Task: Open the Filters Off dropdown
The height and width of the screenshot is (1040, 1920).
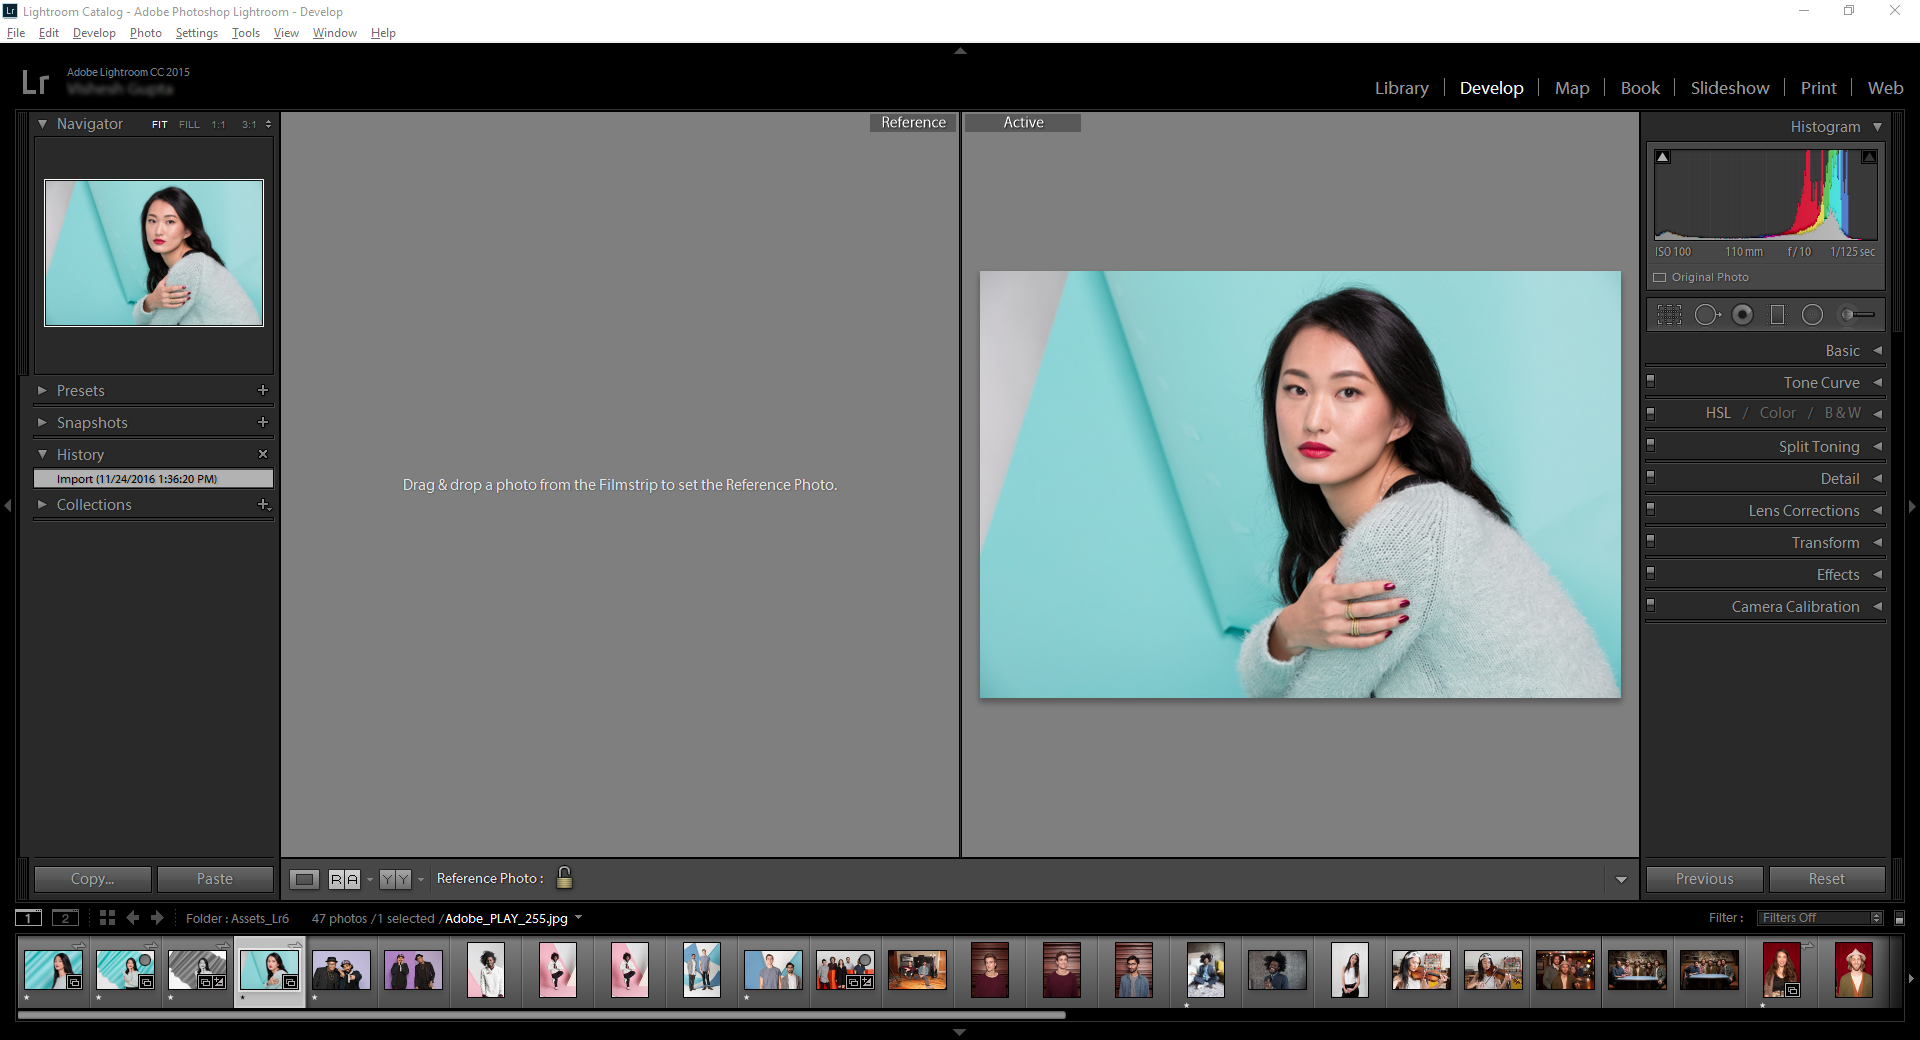Action: click(1818, 917)
